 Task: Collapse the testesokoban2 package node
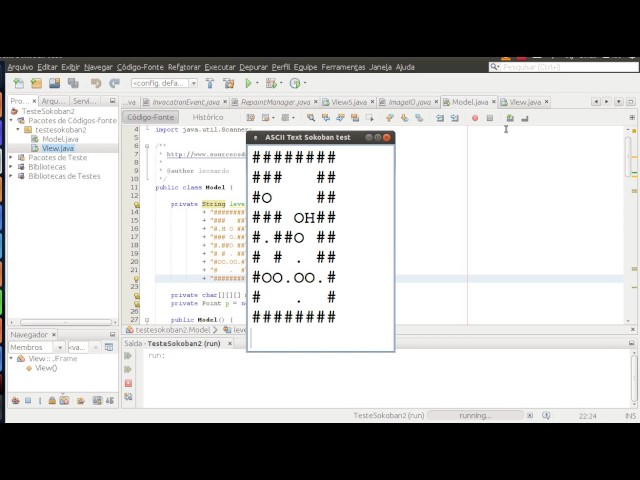pyautogui.click(x=18, y=129)
